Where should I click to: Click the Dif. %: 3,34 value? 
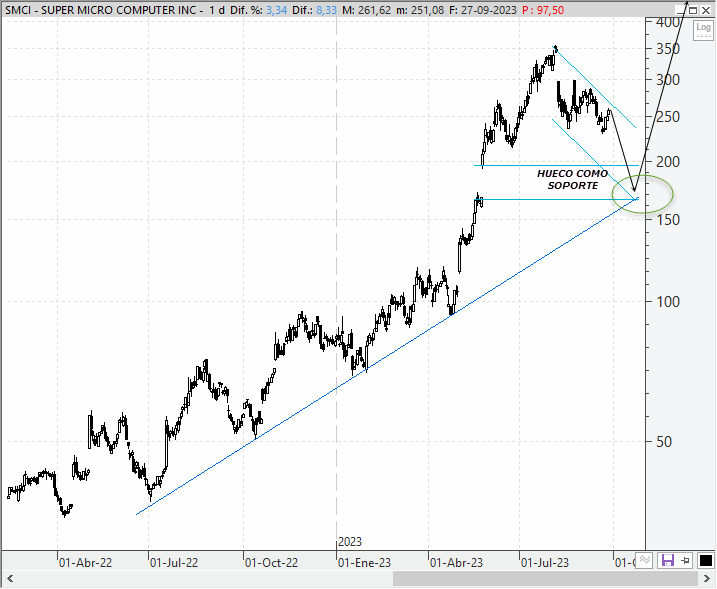258,10
